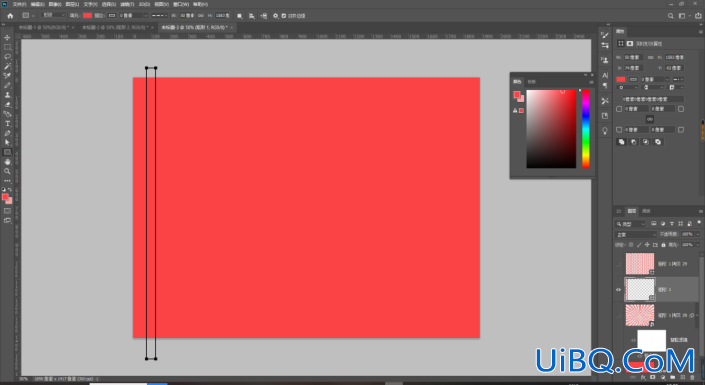Switch to the second document tab
Viewport: 705px width, 385px height.
pyautogui.click(x=115, y=27)
